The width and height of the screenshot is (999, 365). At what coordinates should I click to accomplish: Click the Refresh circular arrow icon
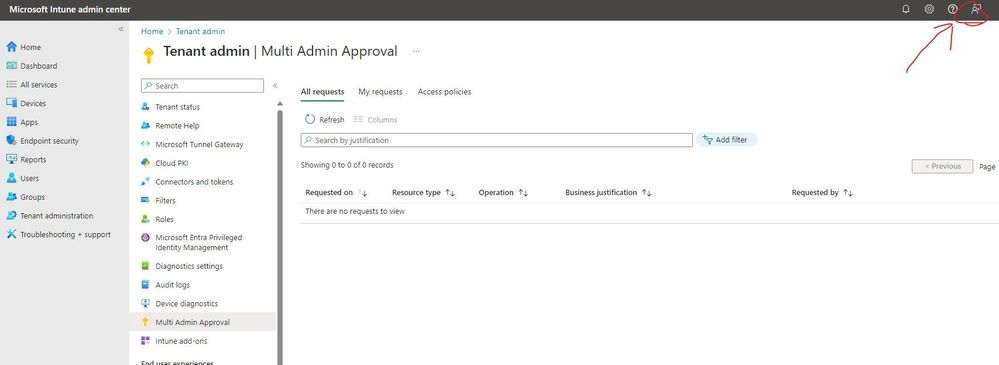point(310,119)
